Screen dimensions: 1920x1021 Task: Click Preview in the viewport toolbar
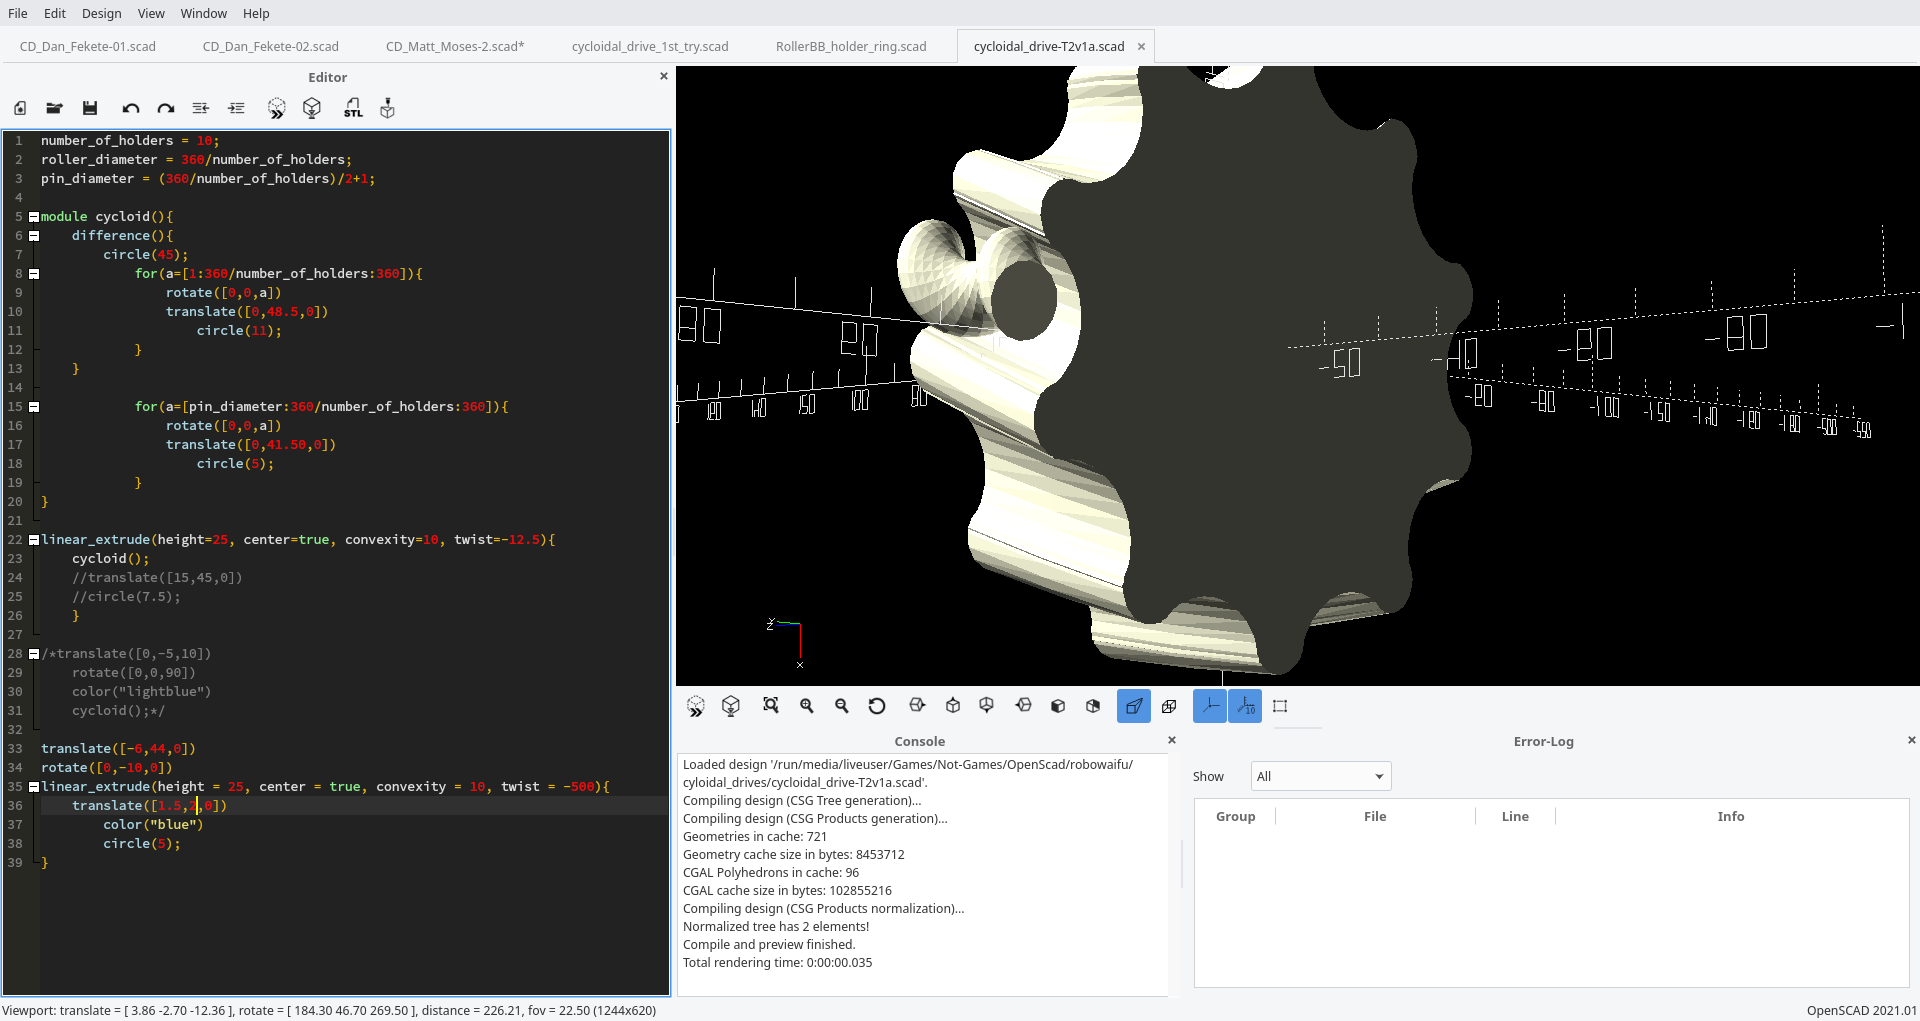tap(696, 706)
